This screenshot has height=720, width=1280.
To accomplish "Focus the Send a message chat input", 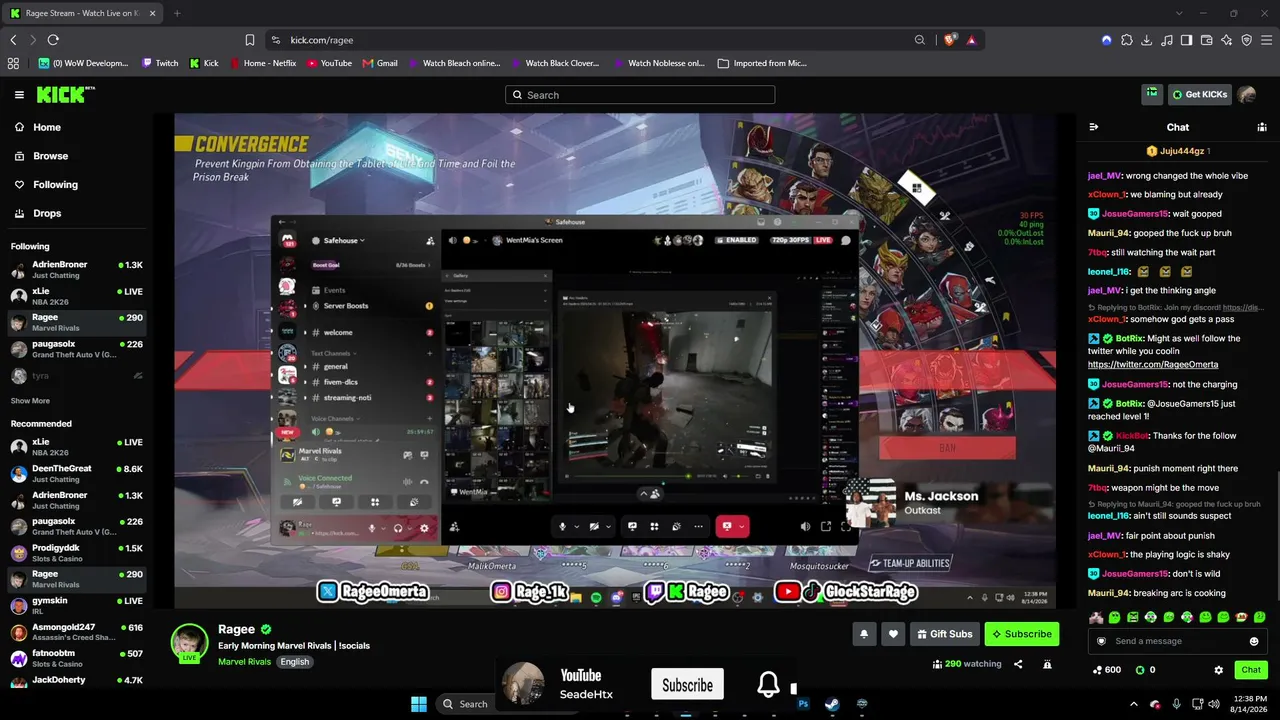I will pyautogui.click(x=1178, y=641).
